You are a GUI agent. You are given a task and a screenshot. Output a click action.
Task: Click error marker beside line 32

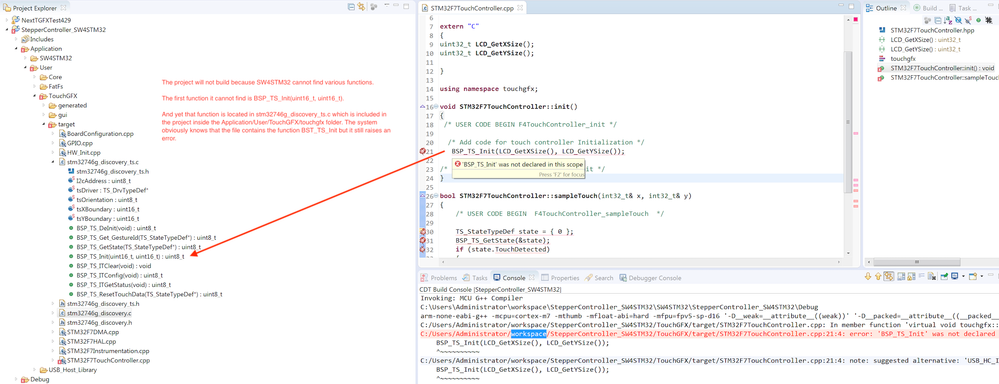(423, 250)
